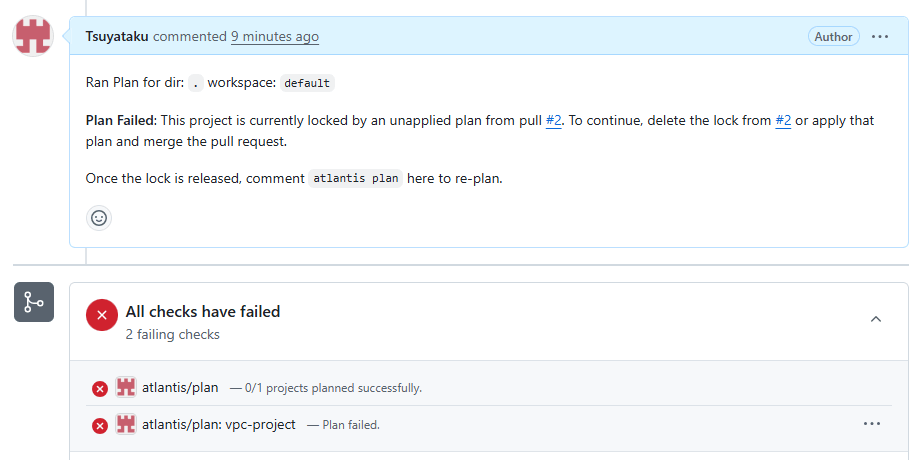Screen dimensions: 918x460
Task: Click the atlantis/plan: vpc-project app avatar
Action: click(x=126, y=424)
